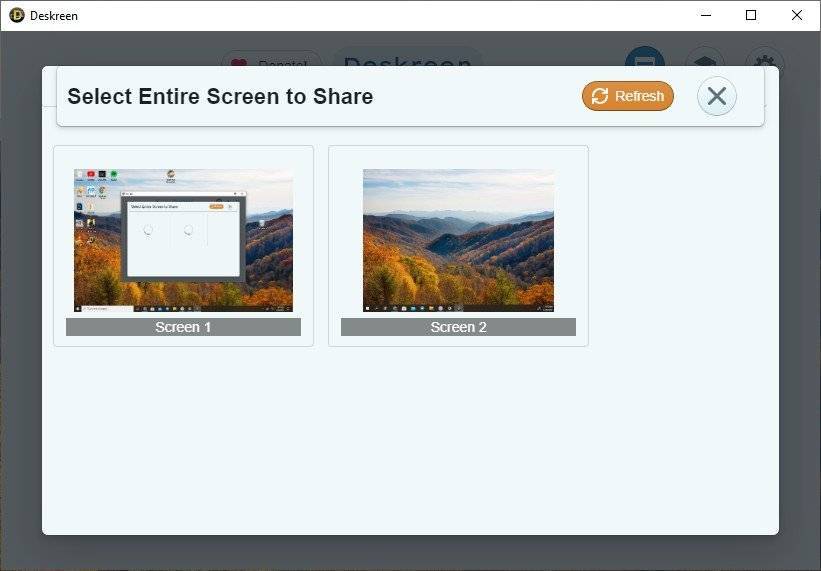Image resolution: width=821 pixels, height=571 pixels.
Task: Select the Screen 1 preview thumbnail
Action: click(183, 240)
